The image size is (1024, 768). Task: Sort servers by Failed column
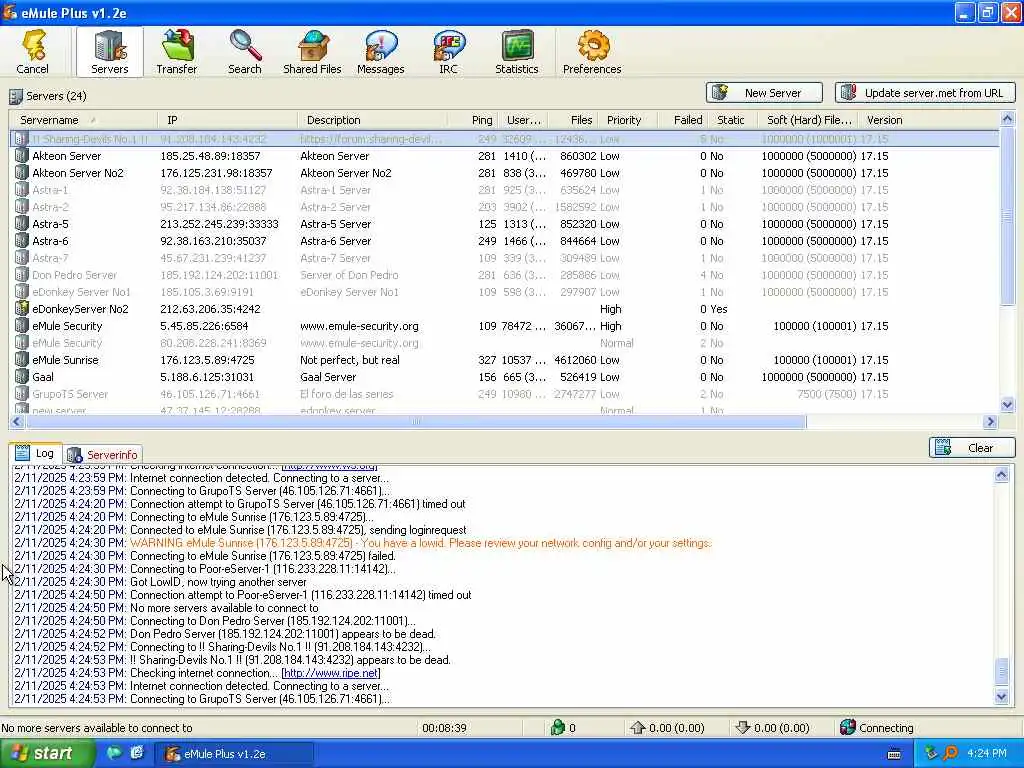pyautogui.click(x=680, y=120)
